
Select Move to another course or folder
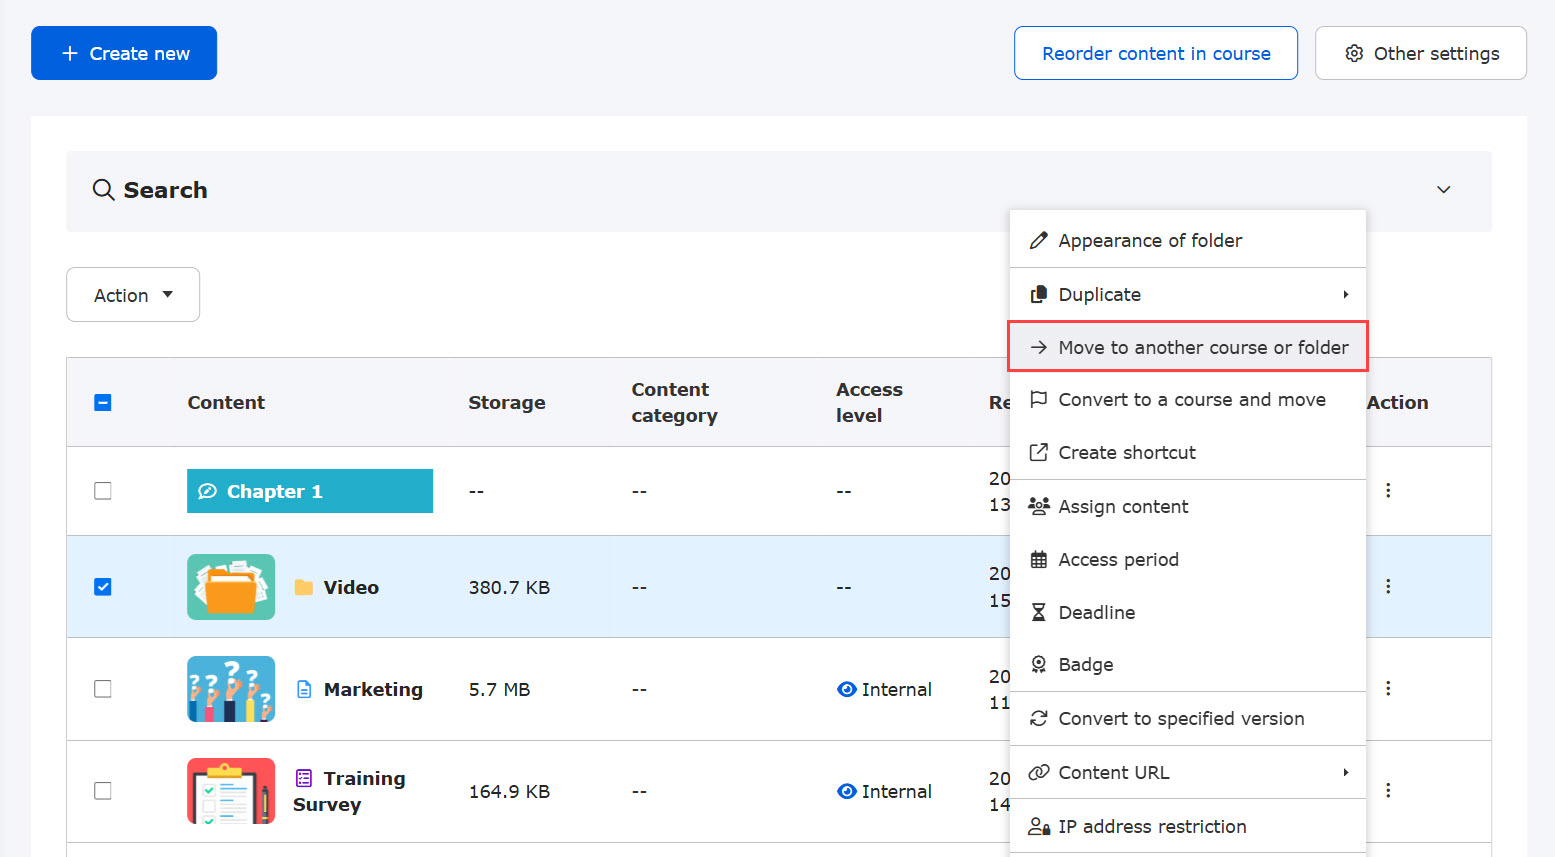point(1188,347)
